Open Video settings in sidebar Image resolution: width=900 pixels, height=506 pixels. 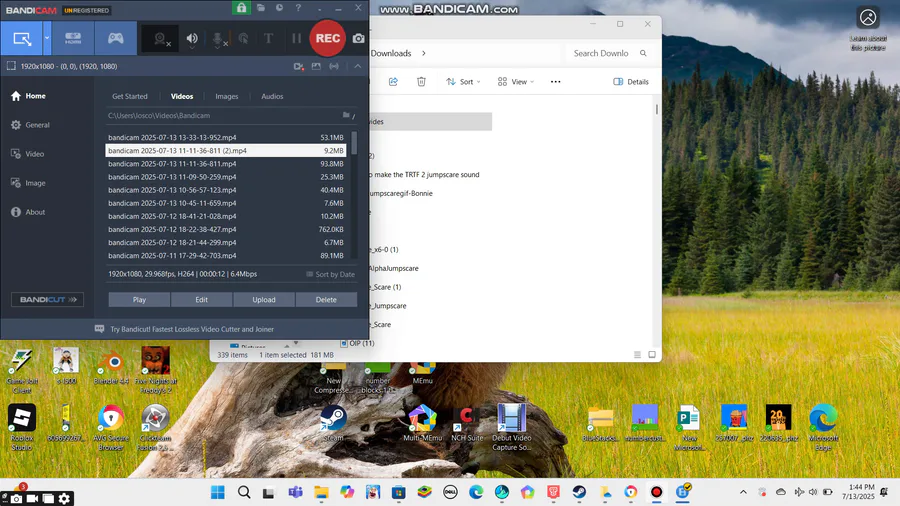[x=28, y=154]
